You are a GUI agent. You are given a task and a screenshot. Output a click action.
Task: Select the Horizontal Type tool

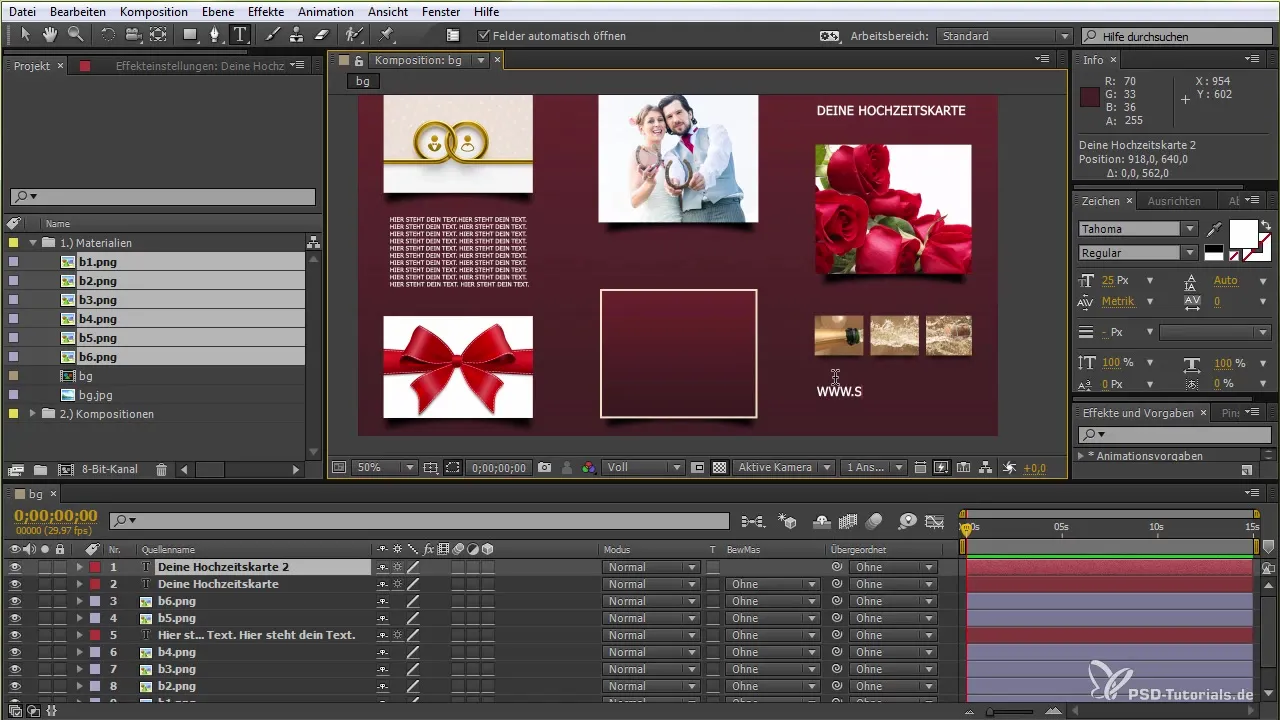(x=241, y=35)
